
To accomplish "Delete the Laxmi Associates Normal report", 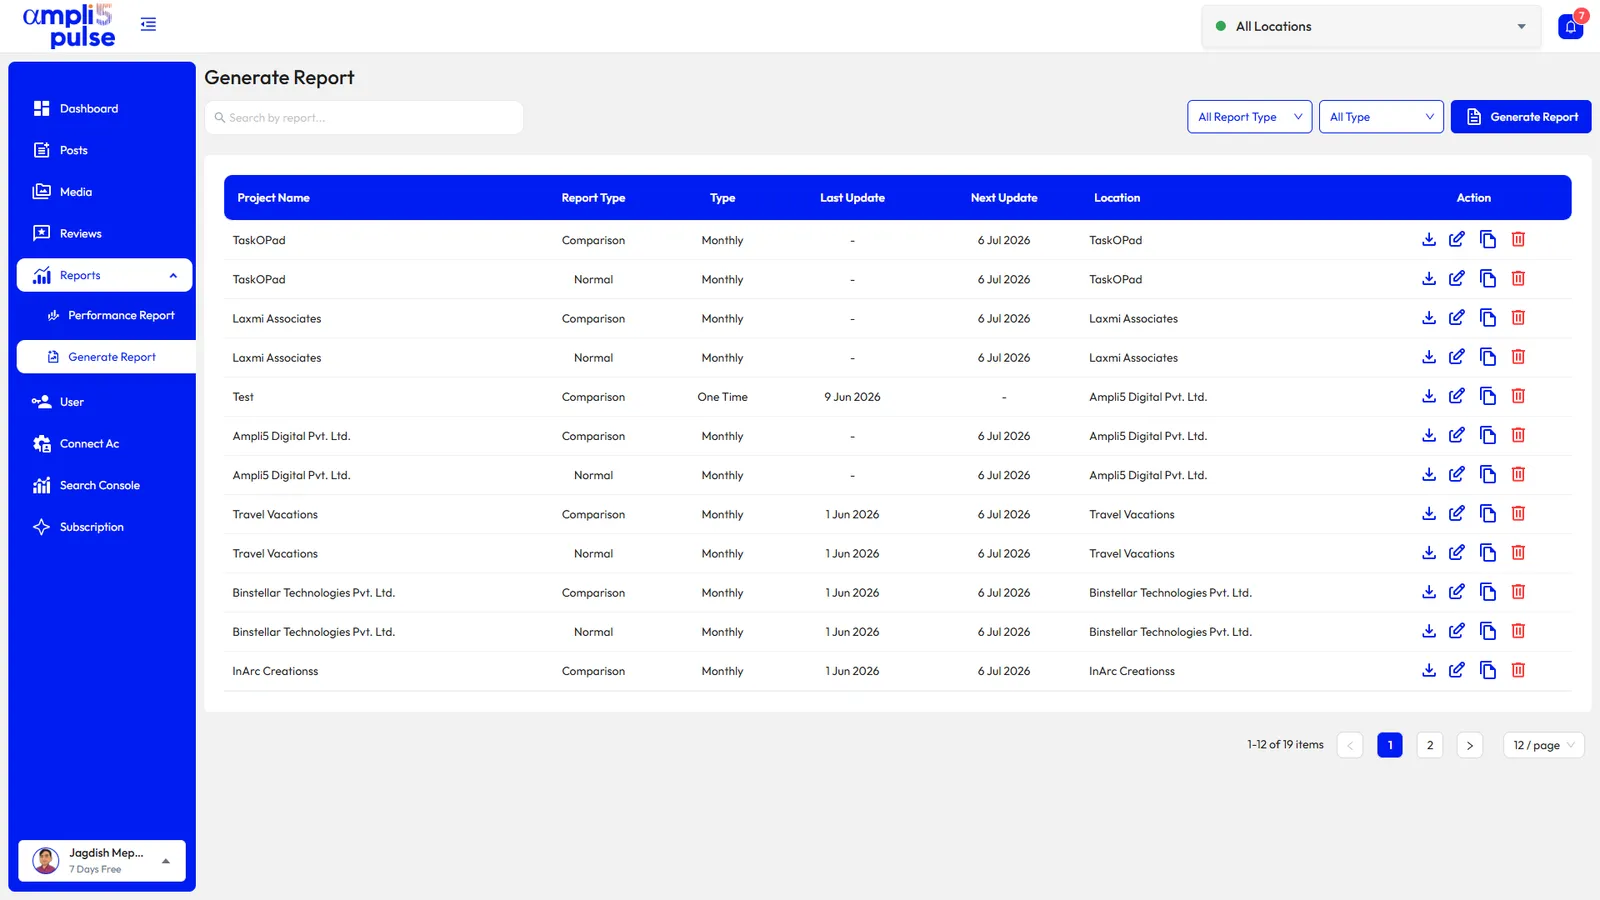I will (1518, 357).
